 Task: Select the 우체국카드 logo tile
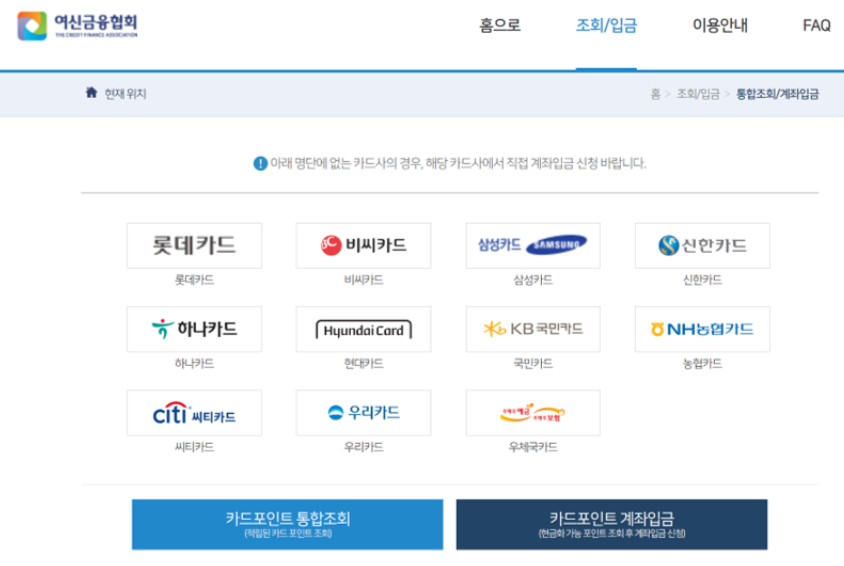pyautogui.click(x=533, y=413)
